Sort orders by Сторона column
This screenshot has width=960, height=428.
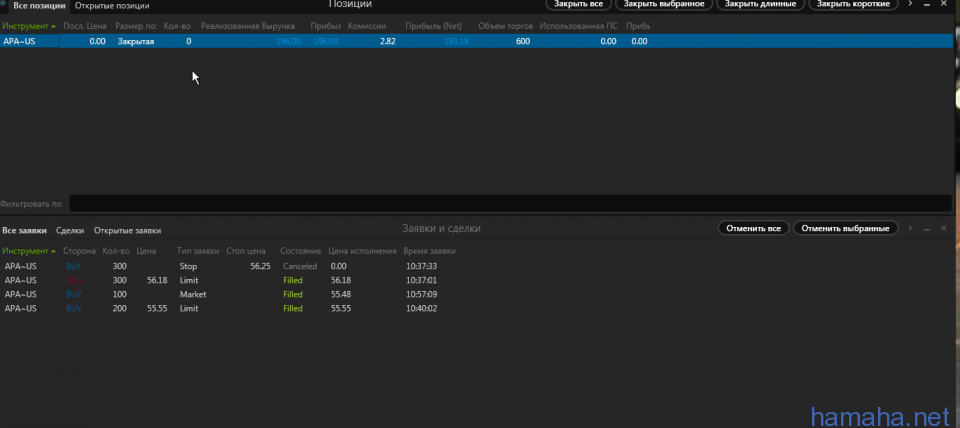(80, 251)
